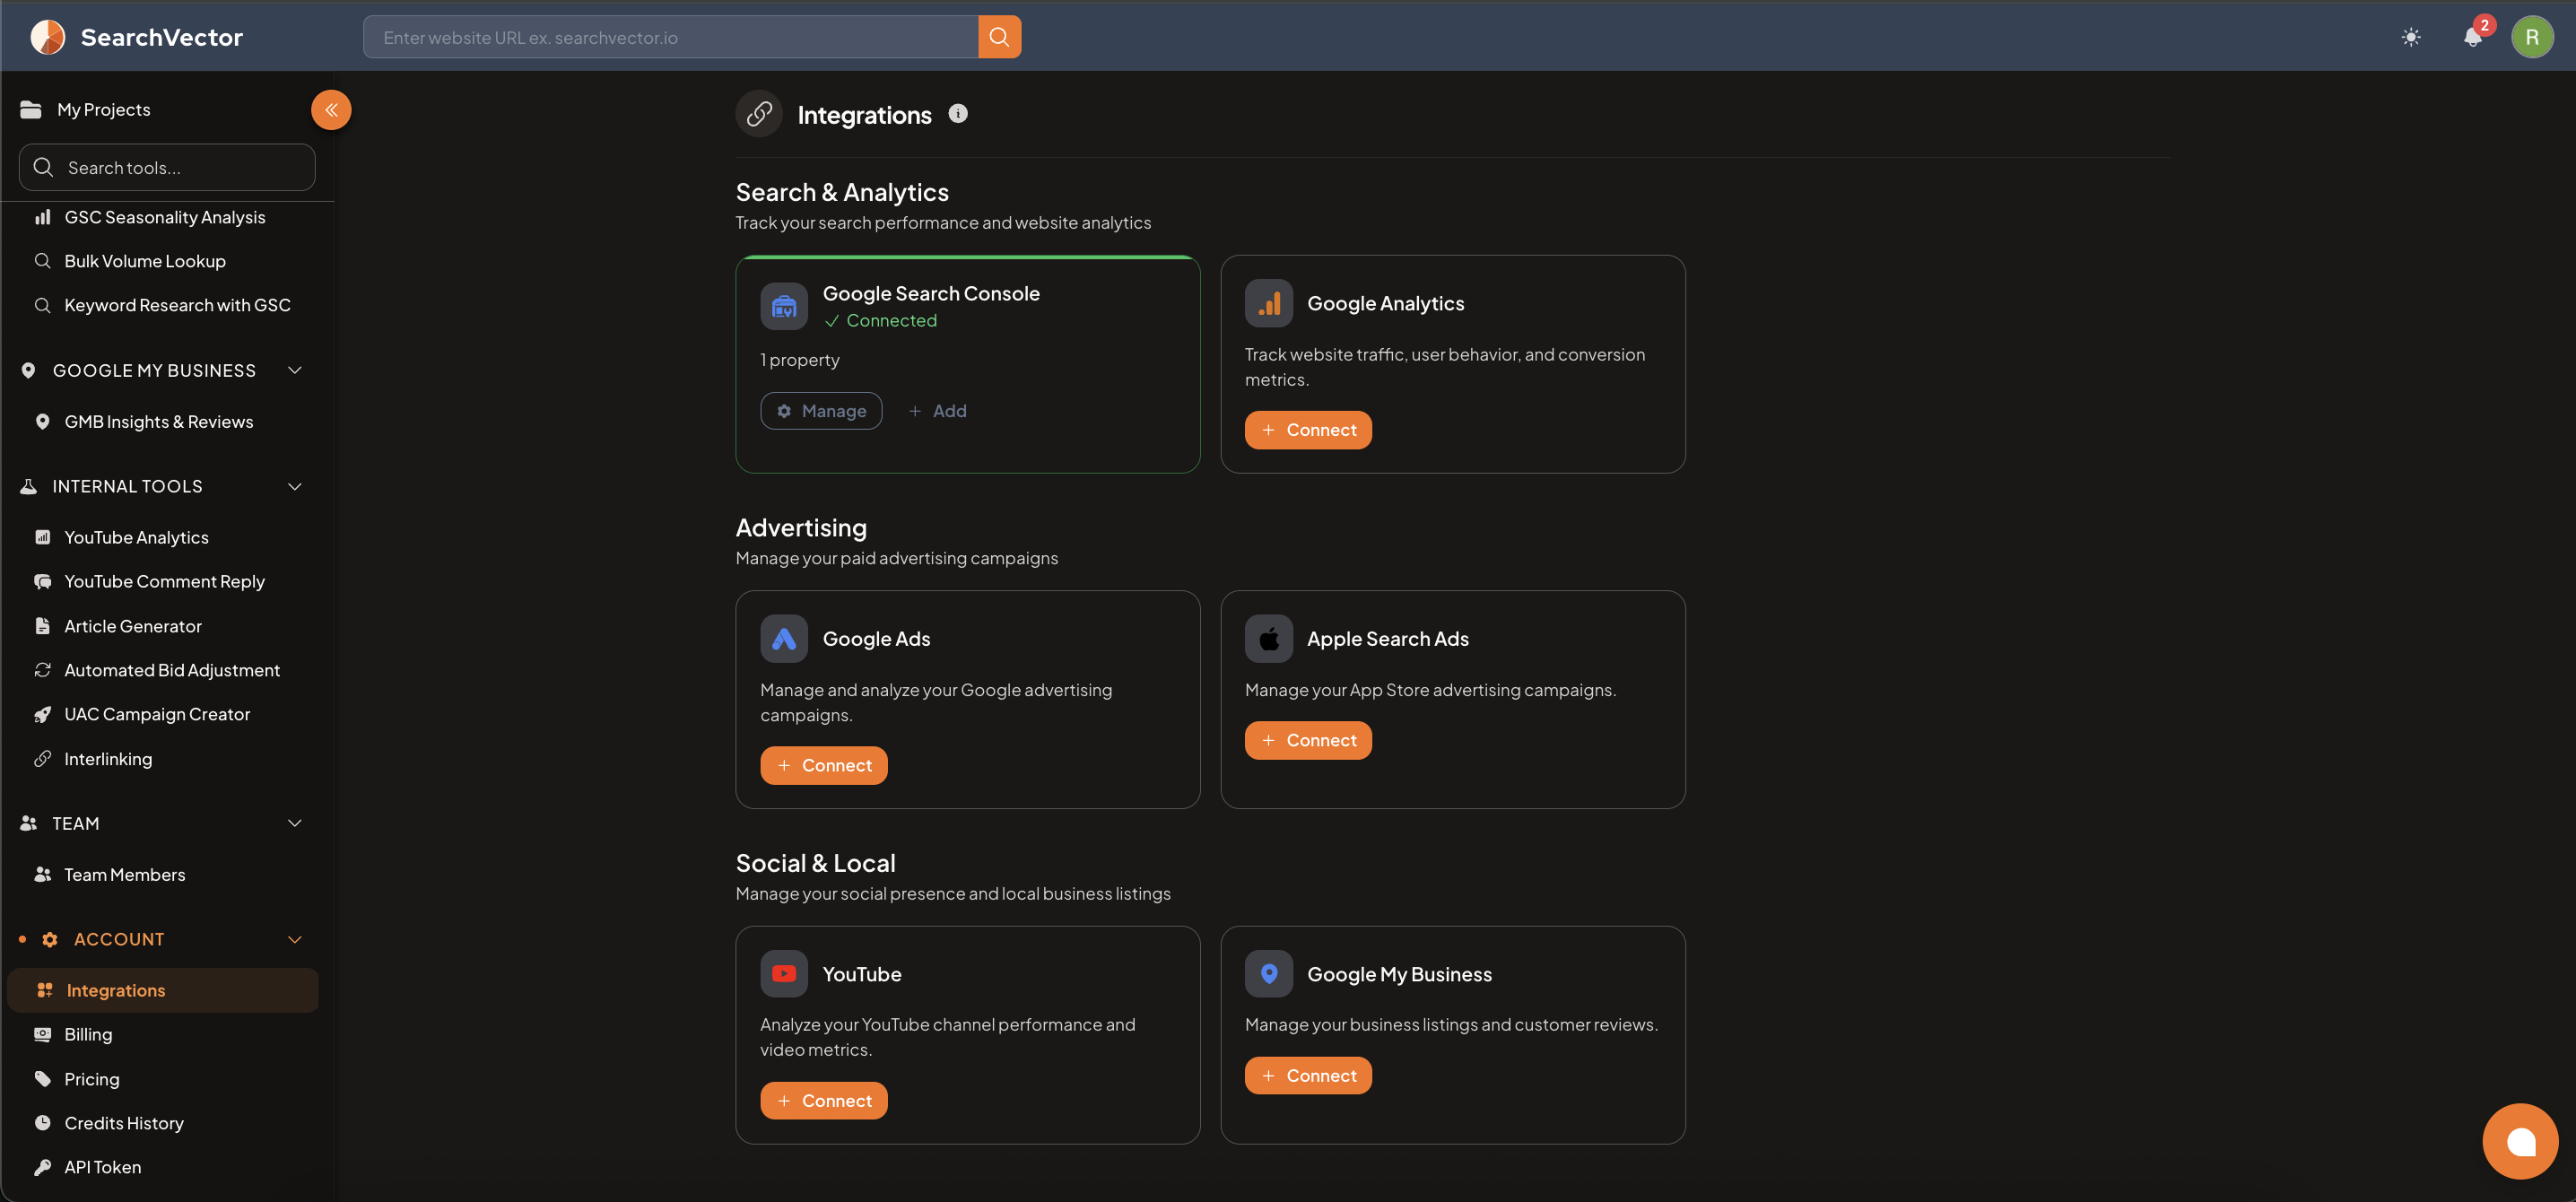
Task: Collapse sidebar with the orange double-chevron button
Action: click(x=331, y=110)
